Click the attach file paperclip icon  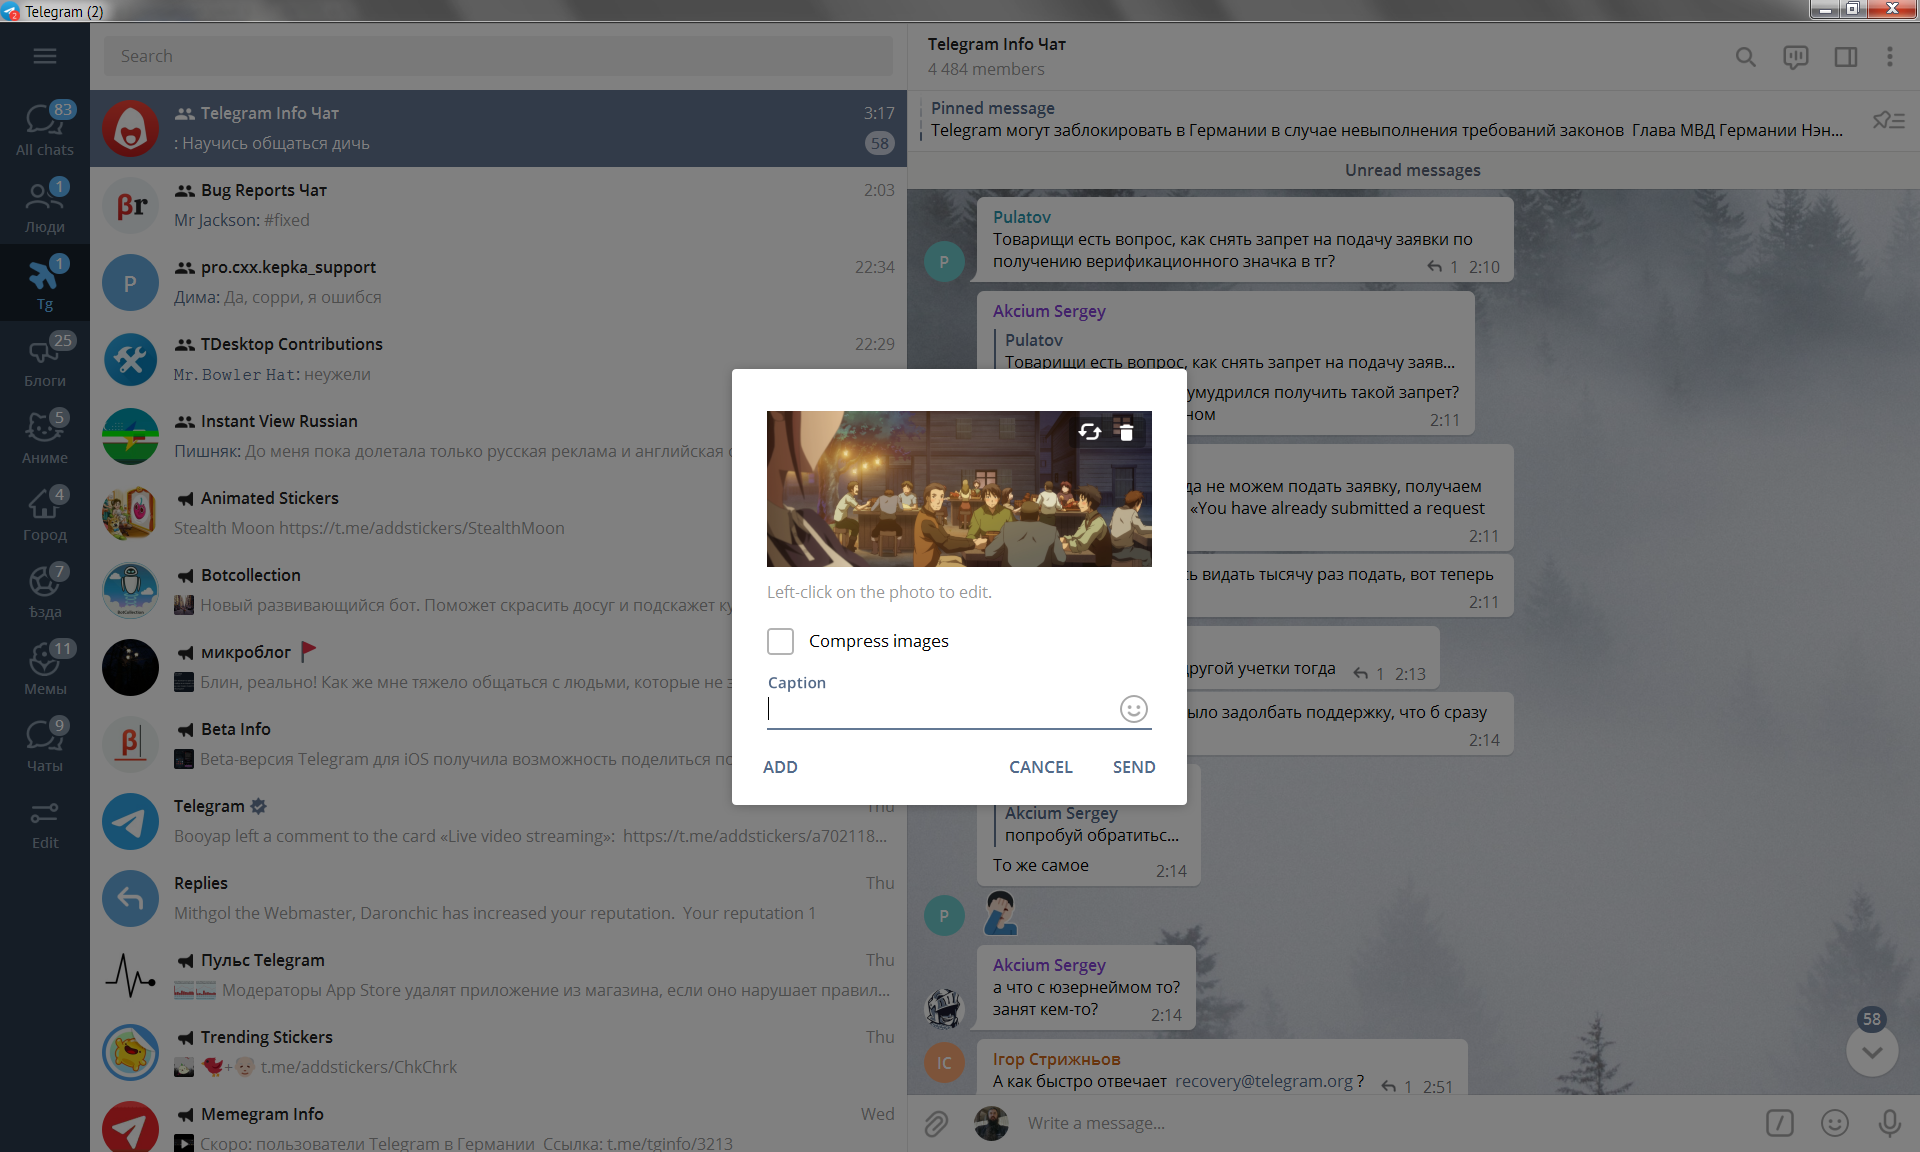pyautogui.click(x=936, y=1123)
